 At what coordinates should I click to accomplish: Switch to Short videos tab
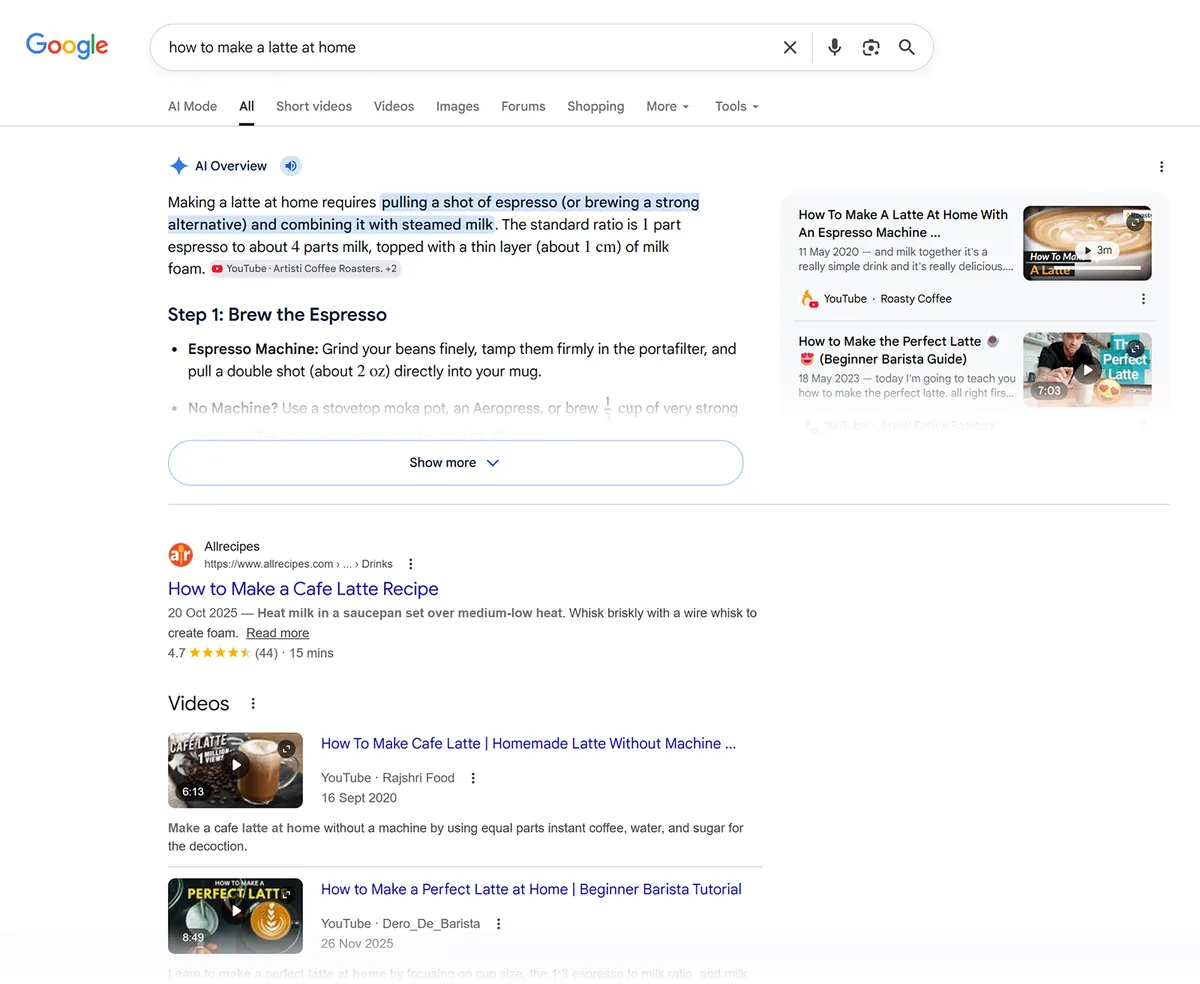tap(314, 106)
